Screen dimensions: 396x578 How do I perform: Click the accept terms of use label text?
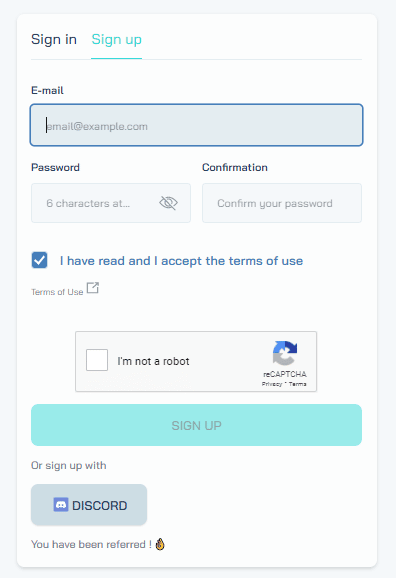click(181, 261)
